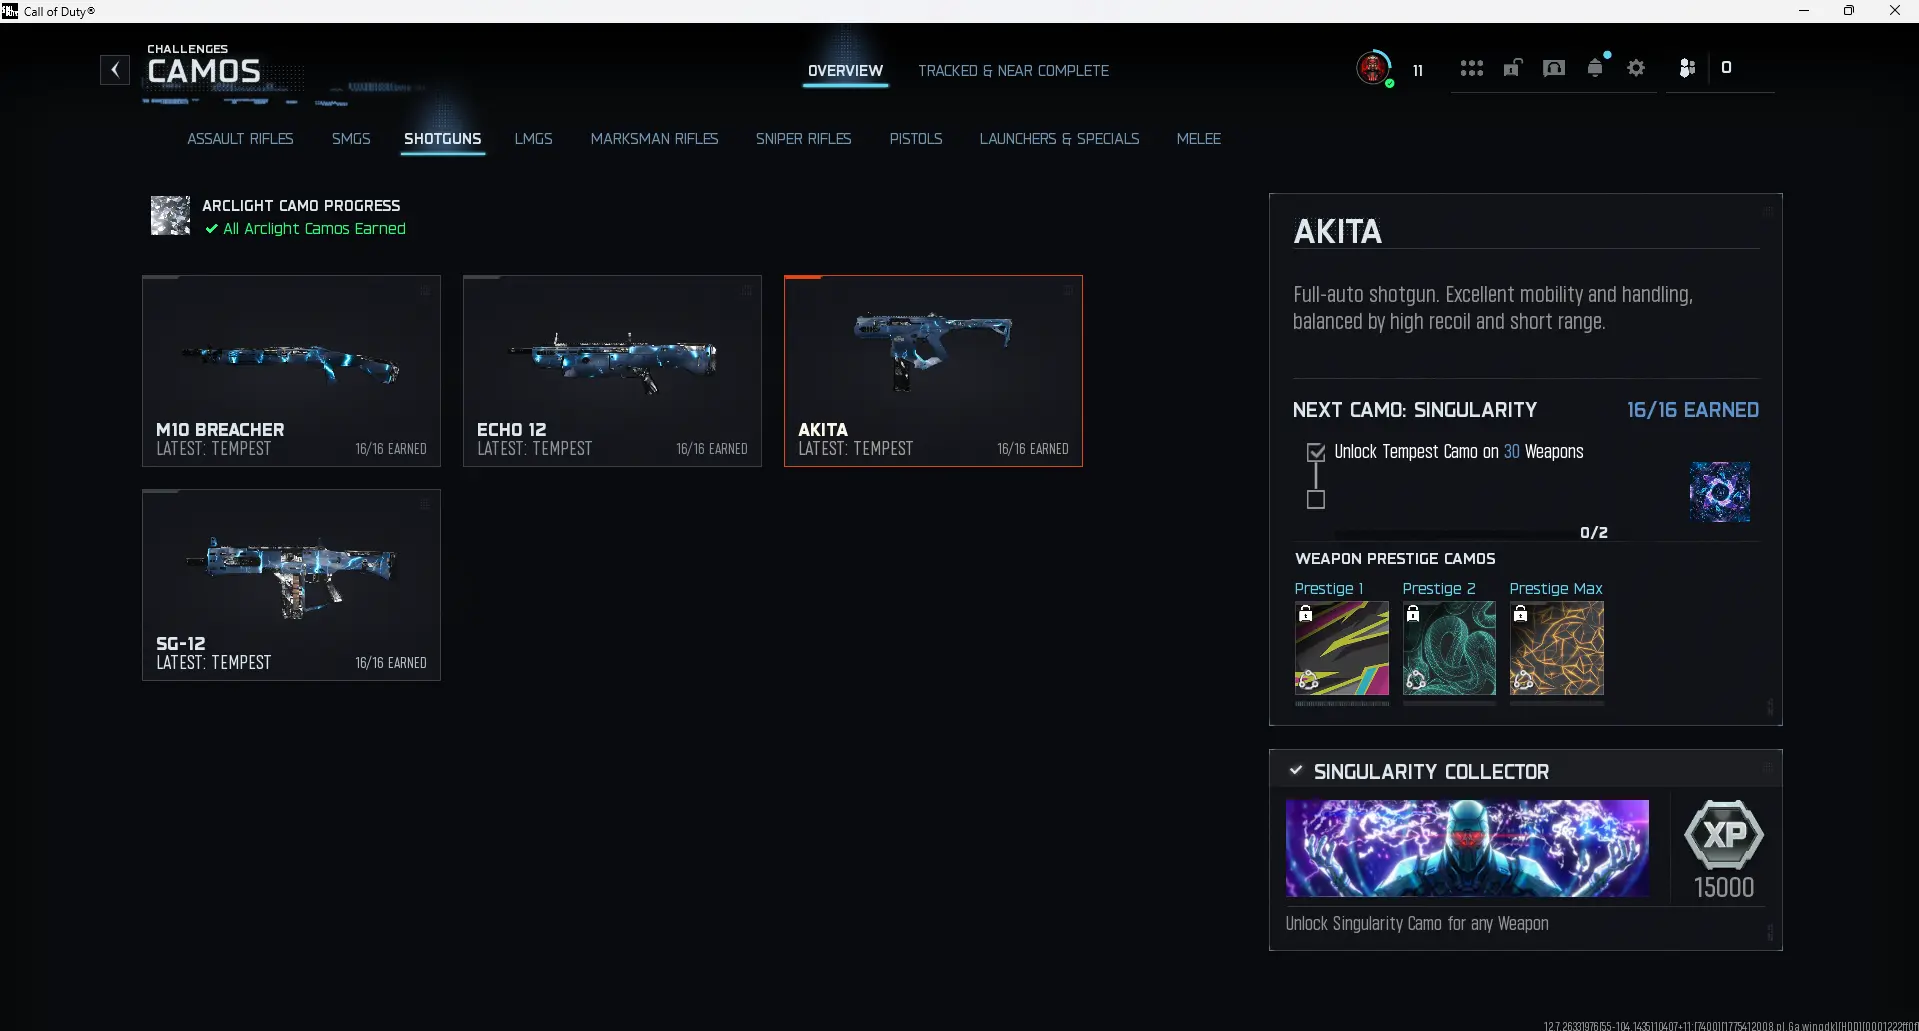Image resolution: width=1919 pixels, height=1031 pixels.
Task: Click the Prestige Max progress bar
Action: (1557, 704)
